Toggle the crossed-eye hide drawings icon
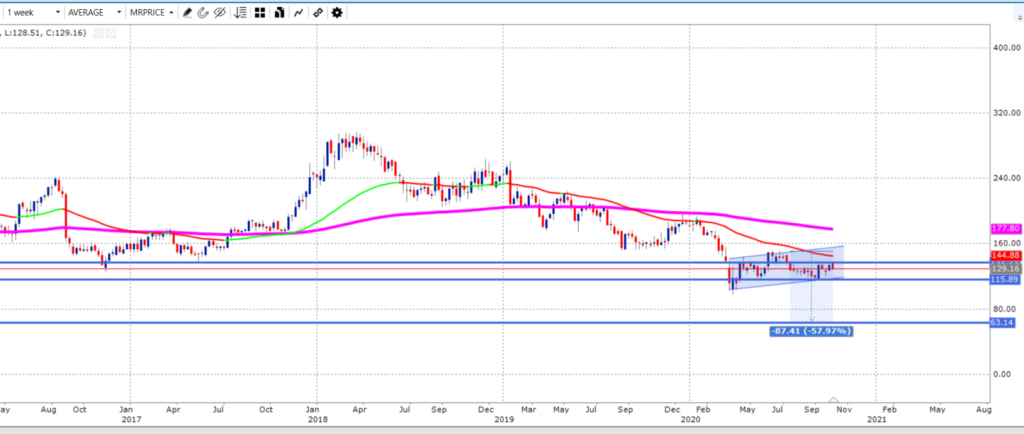Image resolution: width=1024 pixels, height=434 pixels. pyautogui.click(x=220, y=13)
